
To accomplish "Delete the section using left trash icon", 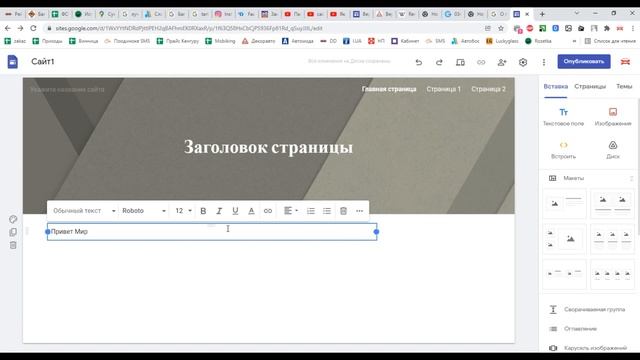I will point(13,245).
